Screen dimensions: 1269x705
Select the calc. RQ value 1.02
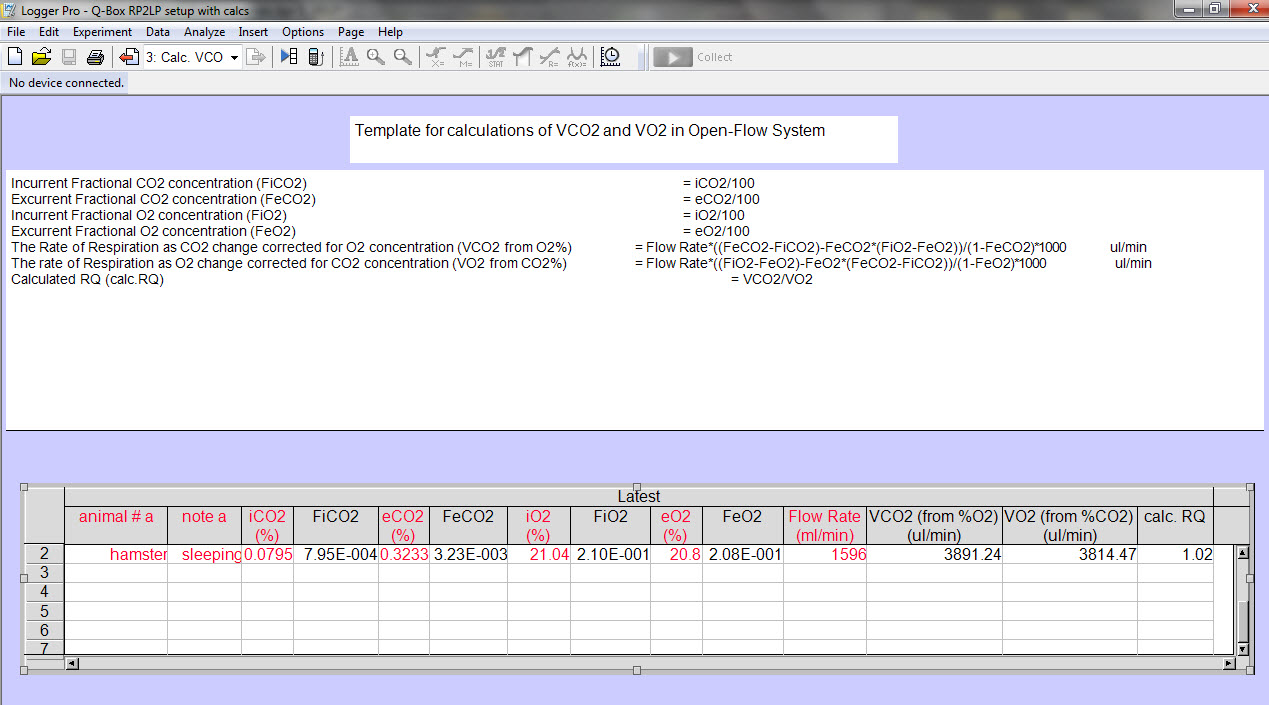[1199, 553]
